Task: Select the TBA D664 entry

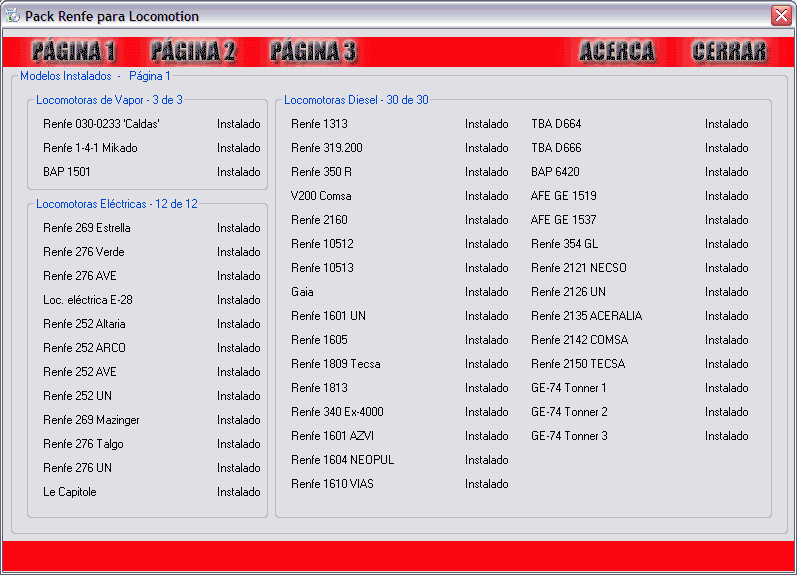Action: (x=556, y=124)
